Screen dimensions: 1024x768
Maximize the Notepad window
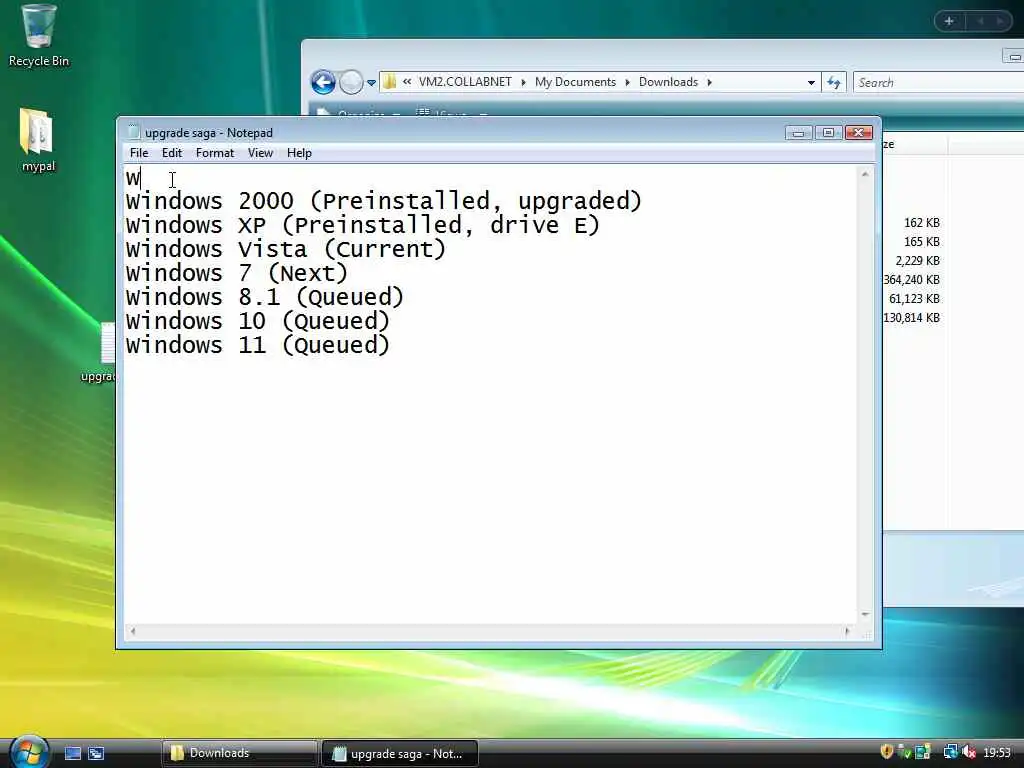[828, 133]
